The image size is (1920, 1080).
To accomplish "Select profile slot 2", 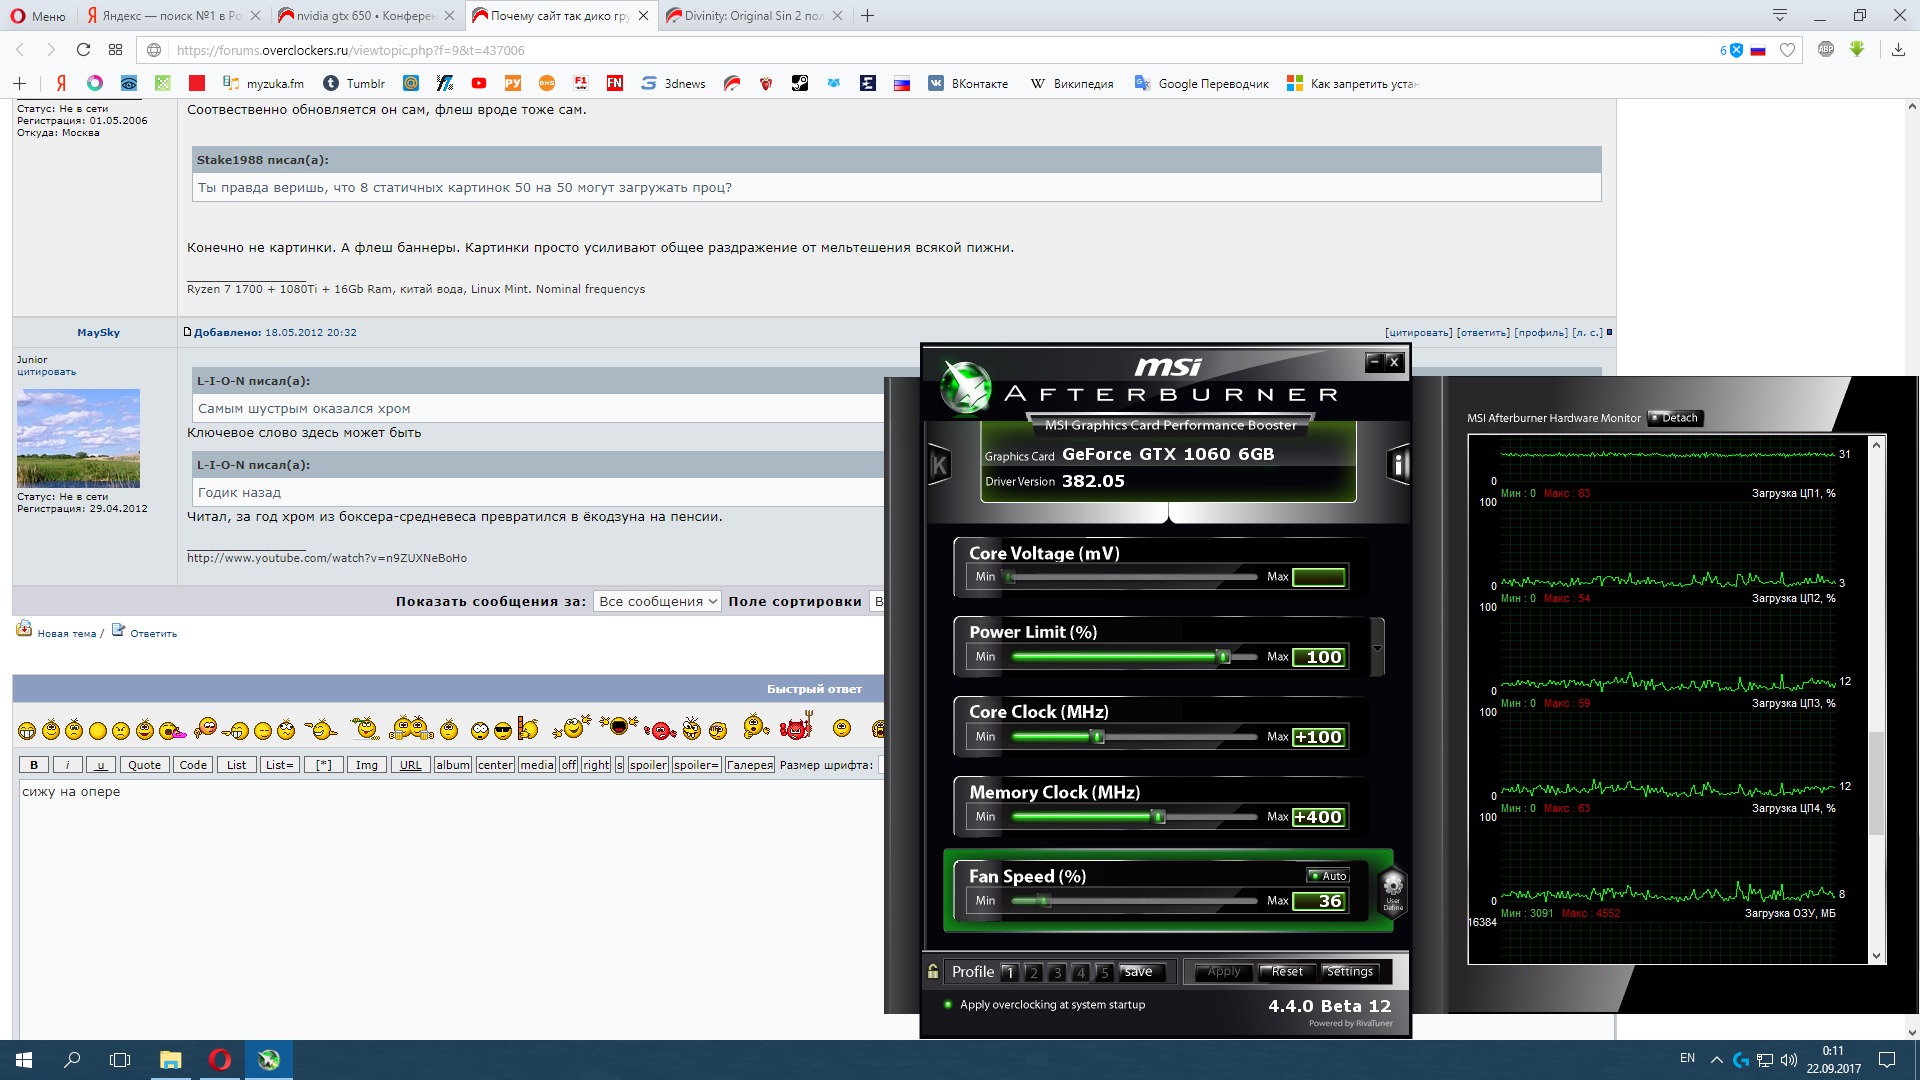I will (1033, 972).
